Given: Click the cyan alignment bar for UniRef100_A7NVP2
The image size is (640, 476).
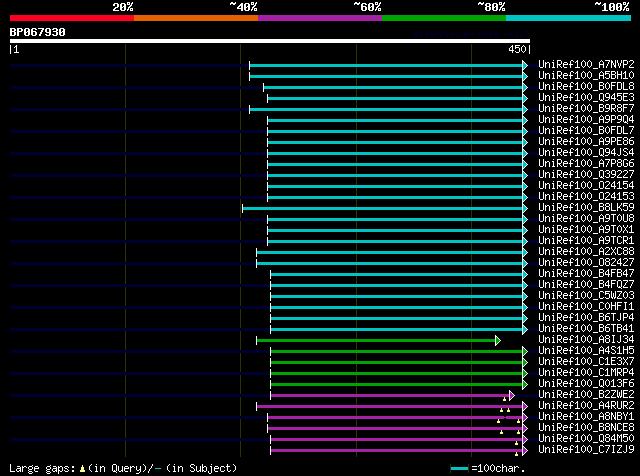Looking at the screenshot, I should click(x=386, y=65).
